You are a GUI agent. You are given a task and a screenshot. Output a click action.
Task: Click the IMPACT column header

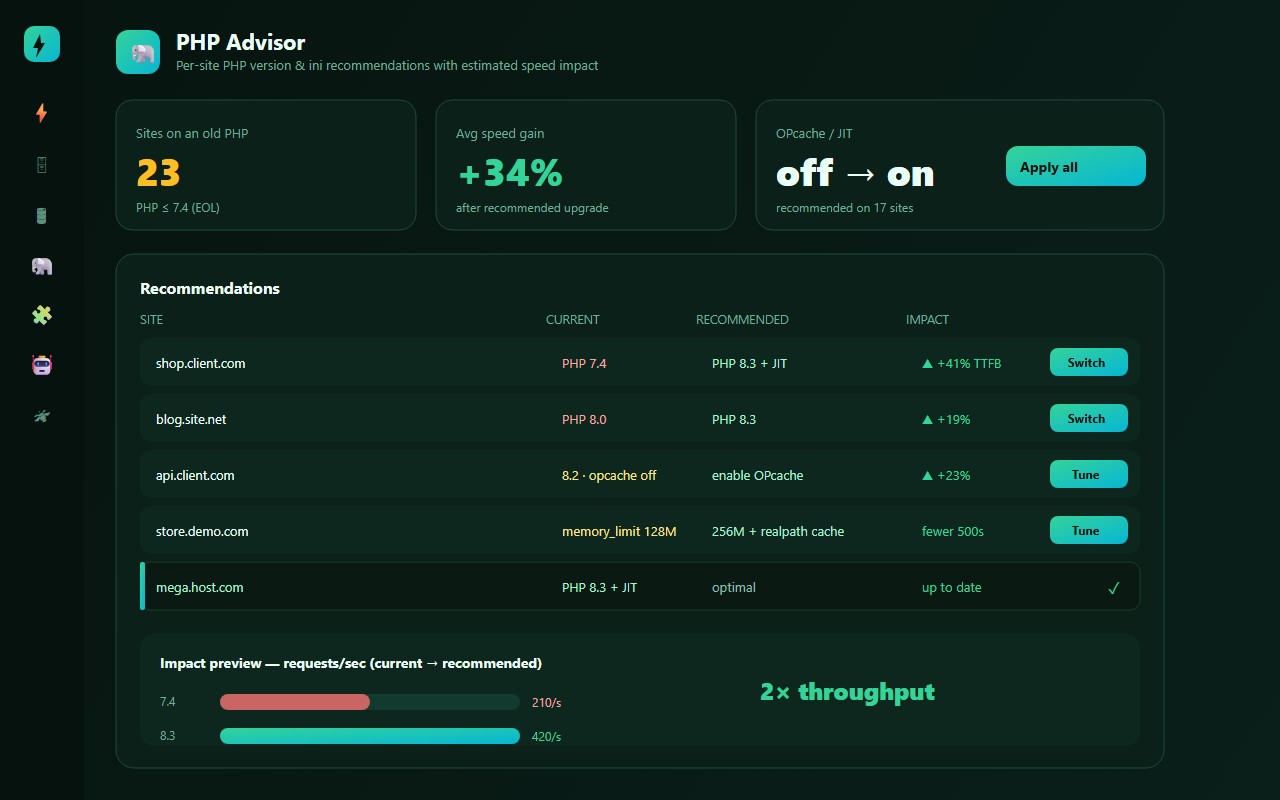927,320
